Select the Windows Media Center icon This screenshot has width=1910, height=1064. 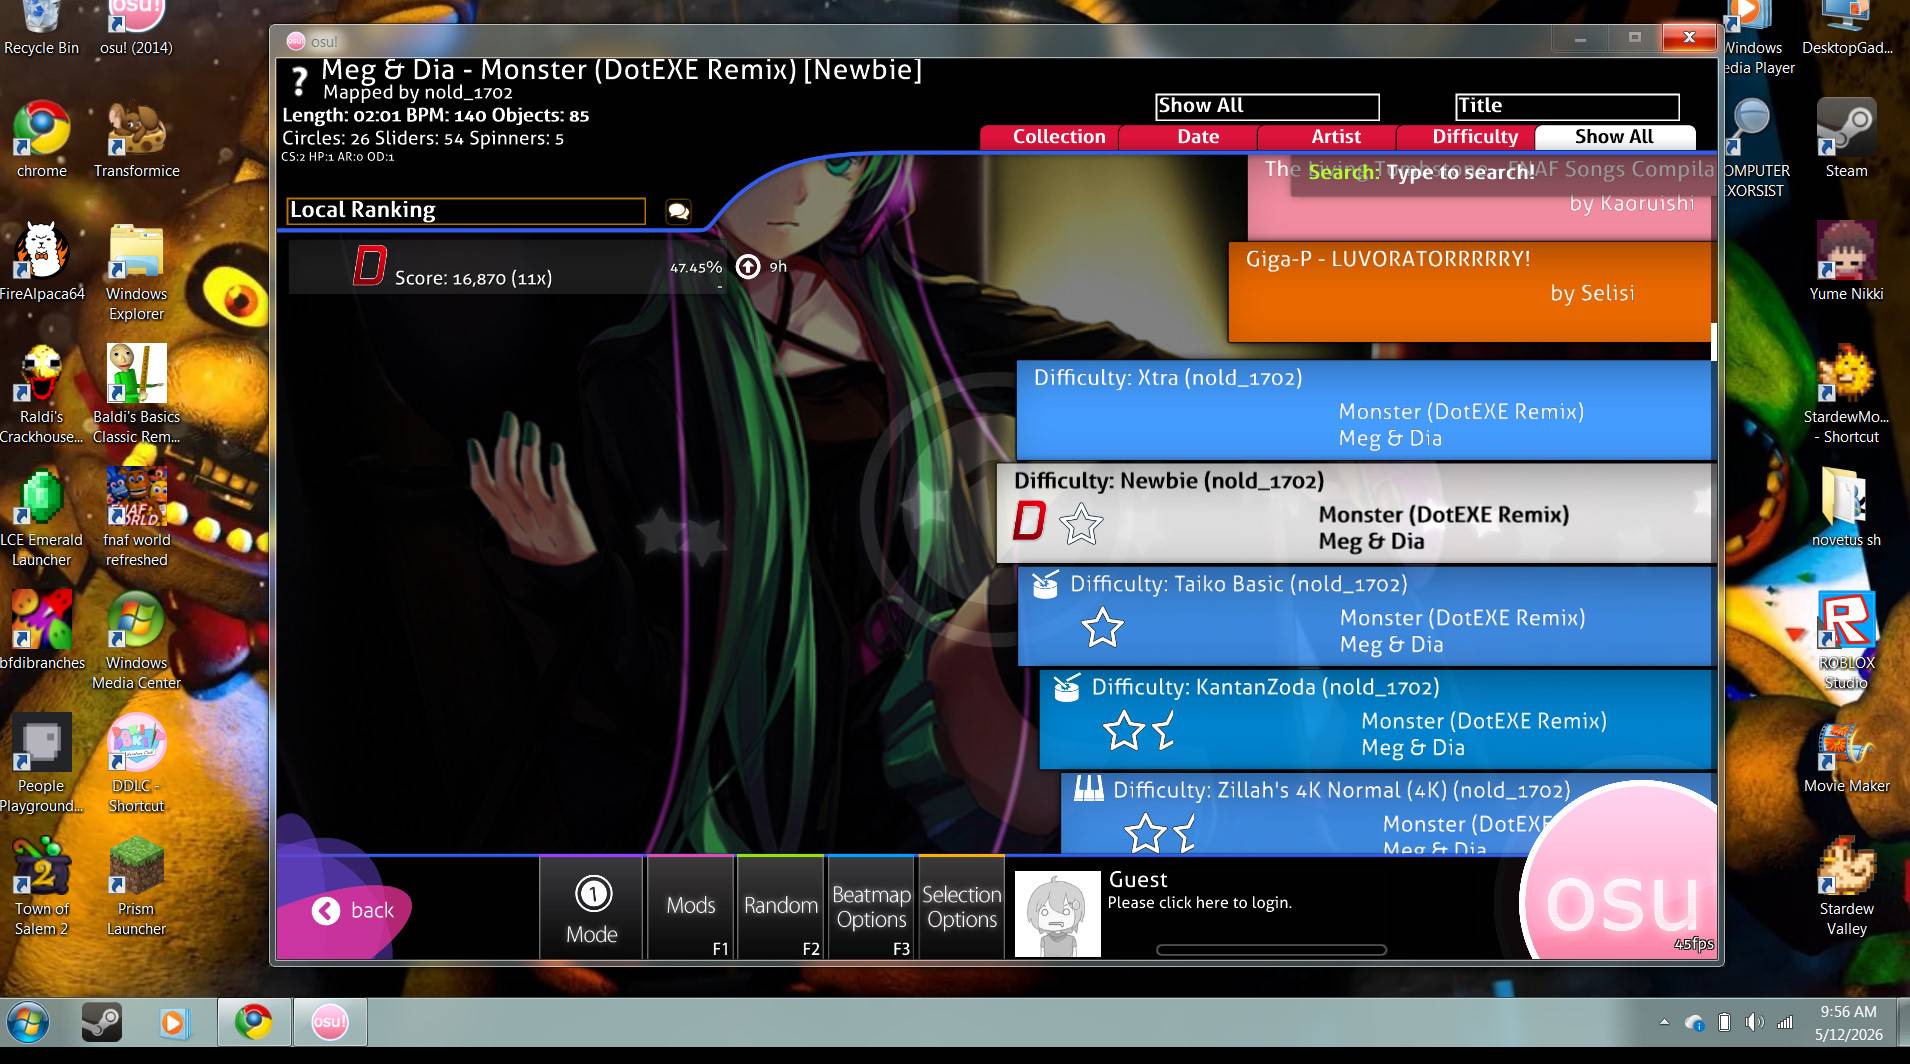point(137,641)
